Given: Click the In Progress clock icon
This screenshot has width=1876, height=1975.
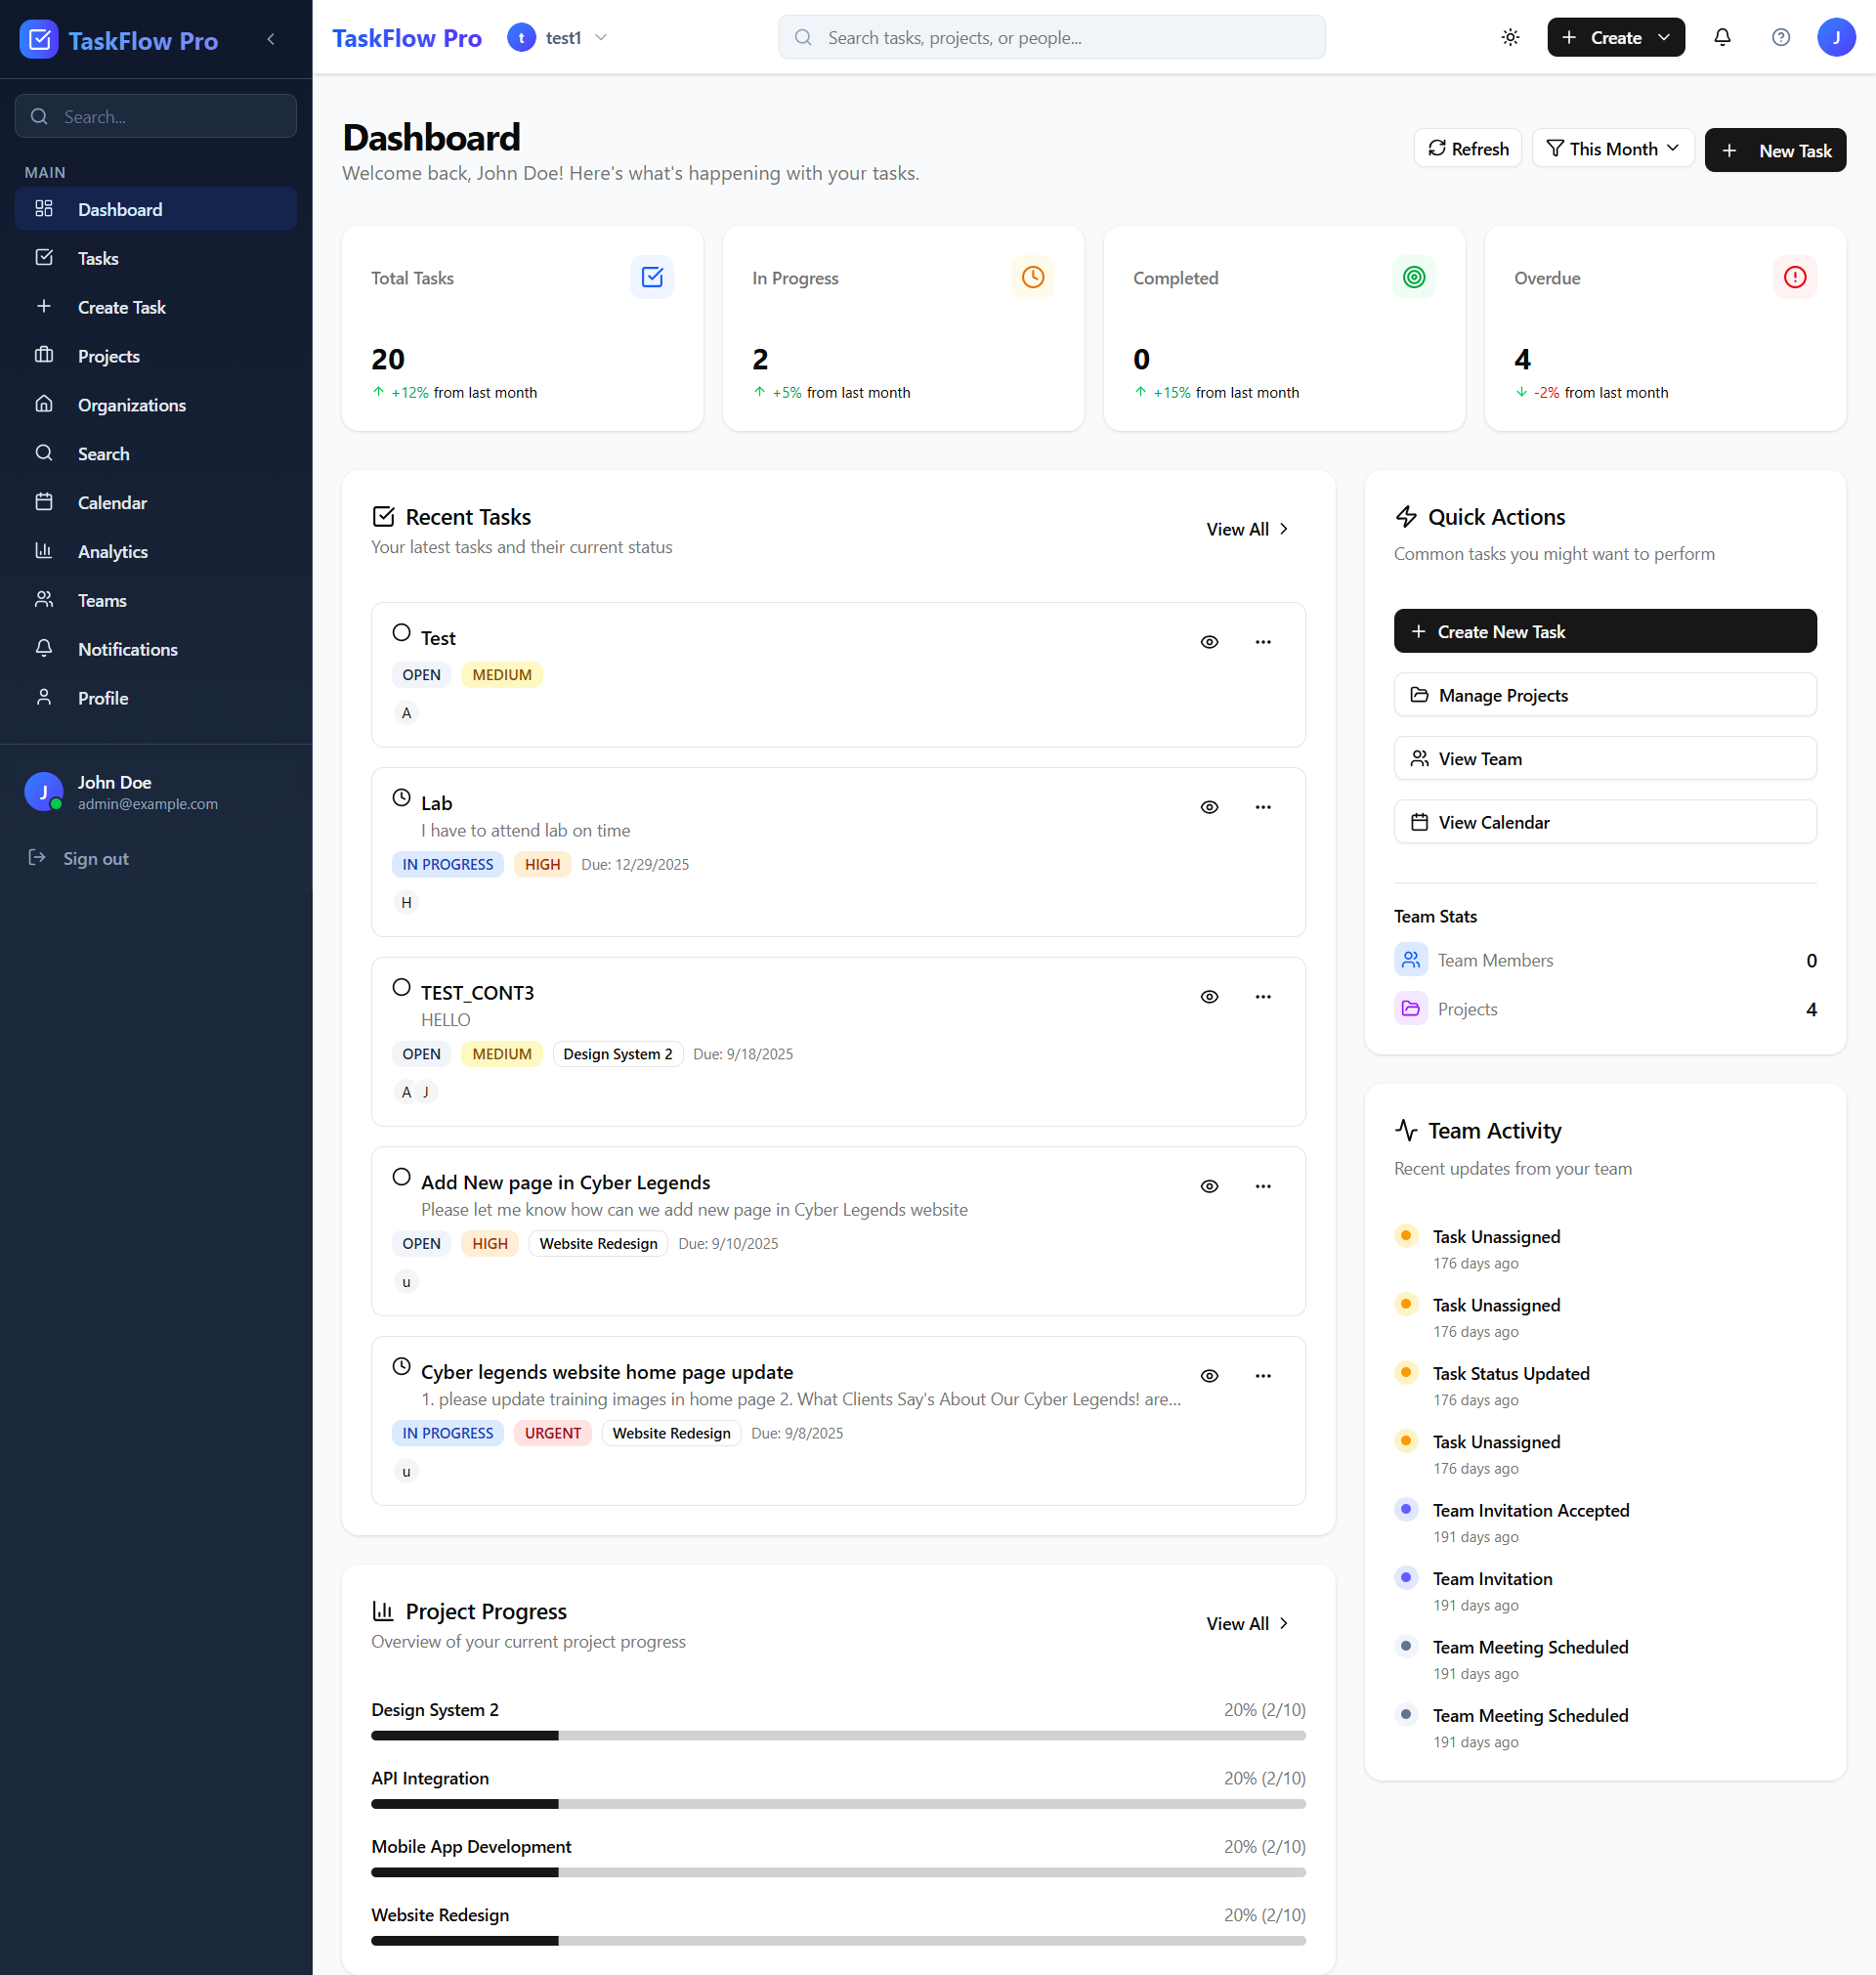Looking at the screenshot, I should point(1033,277).
